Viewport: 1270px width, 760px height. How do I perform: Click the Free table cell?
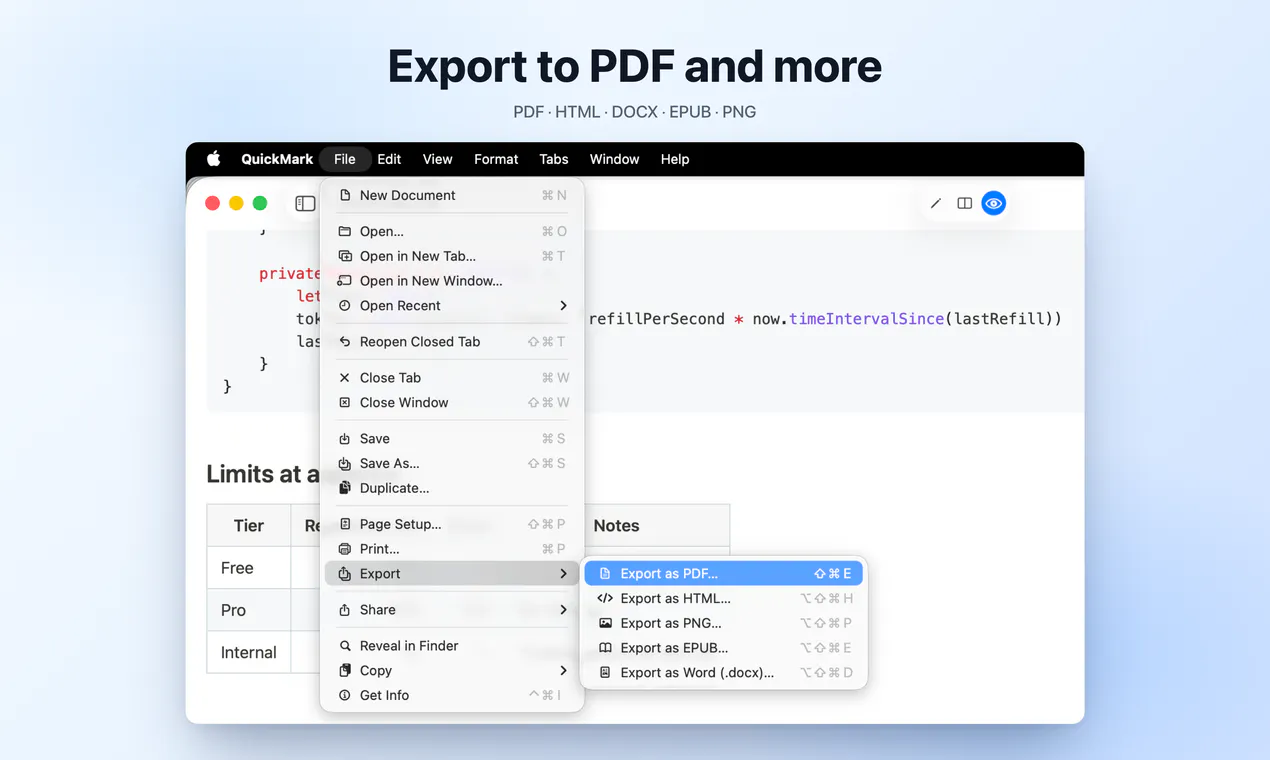pyautogui.click(x=249, y=568)
